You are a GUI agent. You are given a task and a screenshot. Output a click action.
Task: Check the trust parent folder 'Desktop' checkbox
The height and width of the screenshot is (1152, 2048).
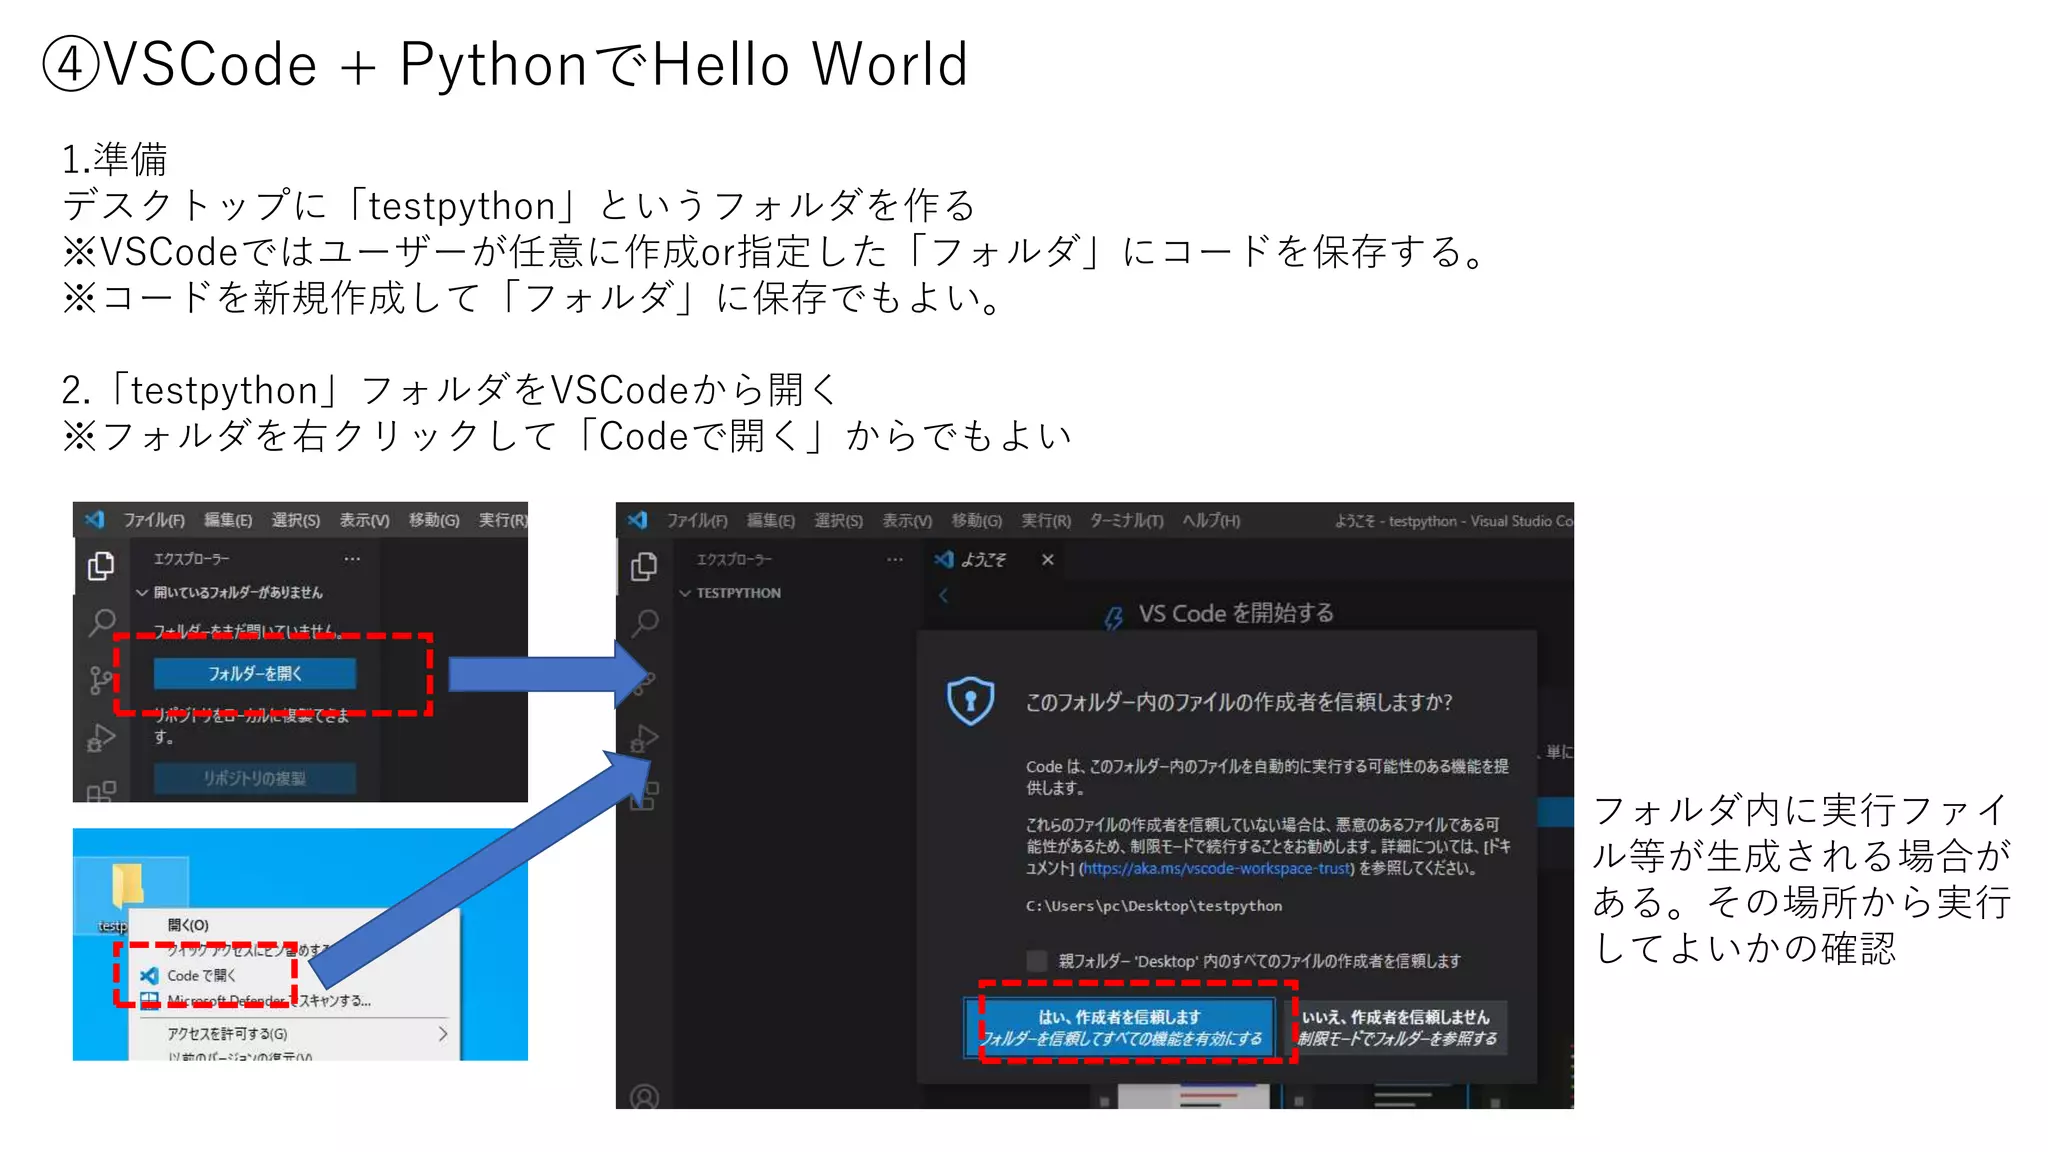[x=1037, y=961]
